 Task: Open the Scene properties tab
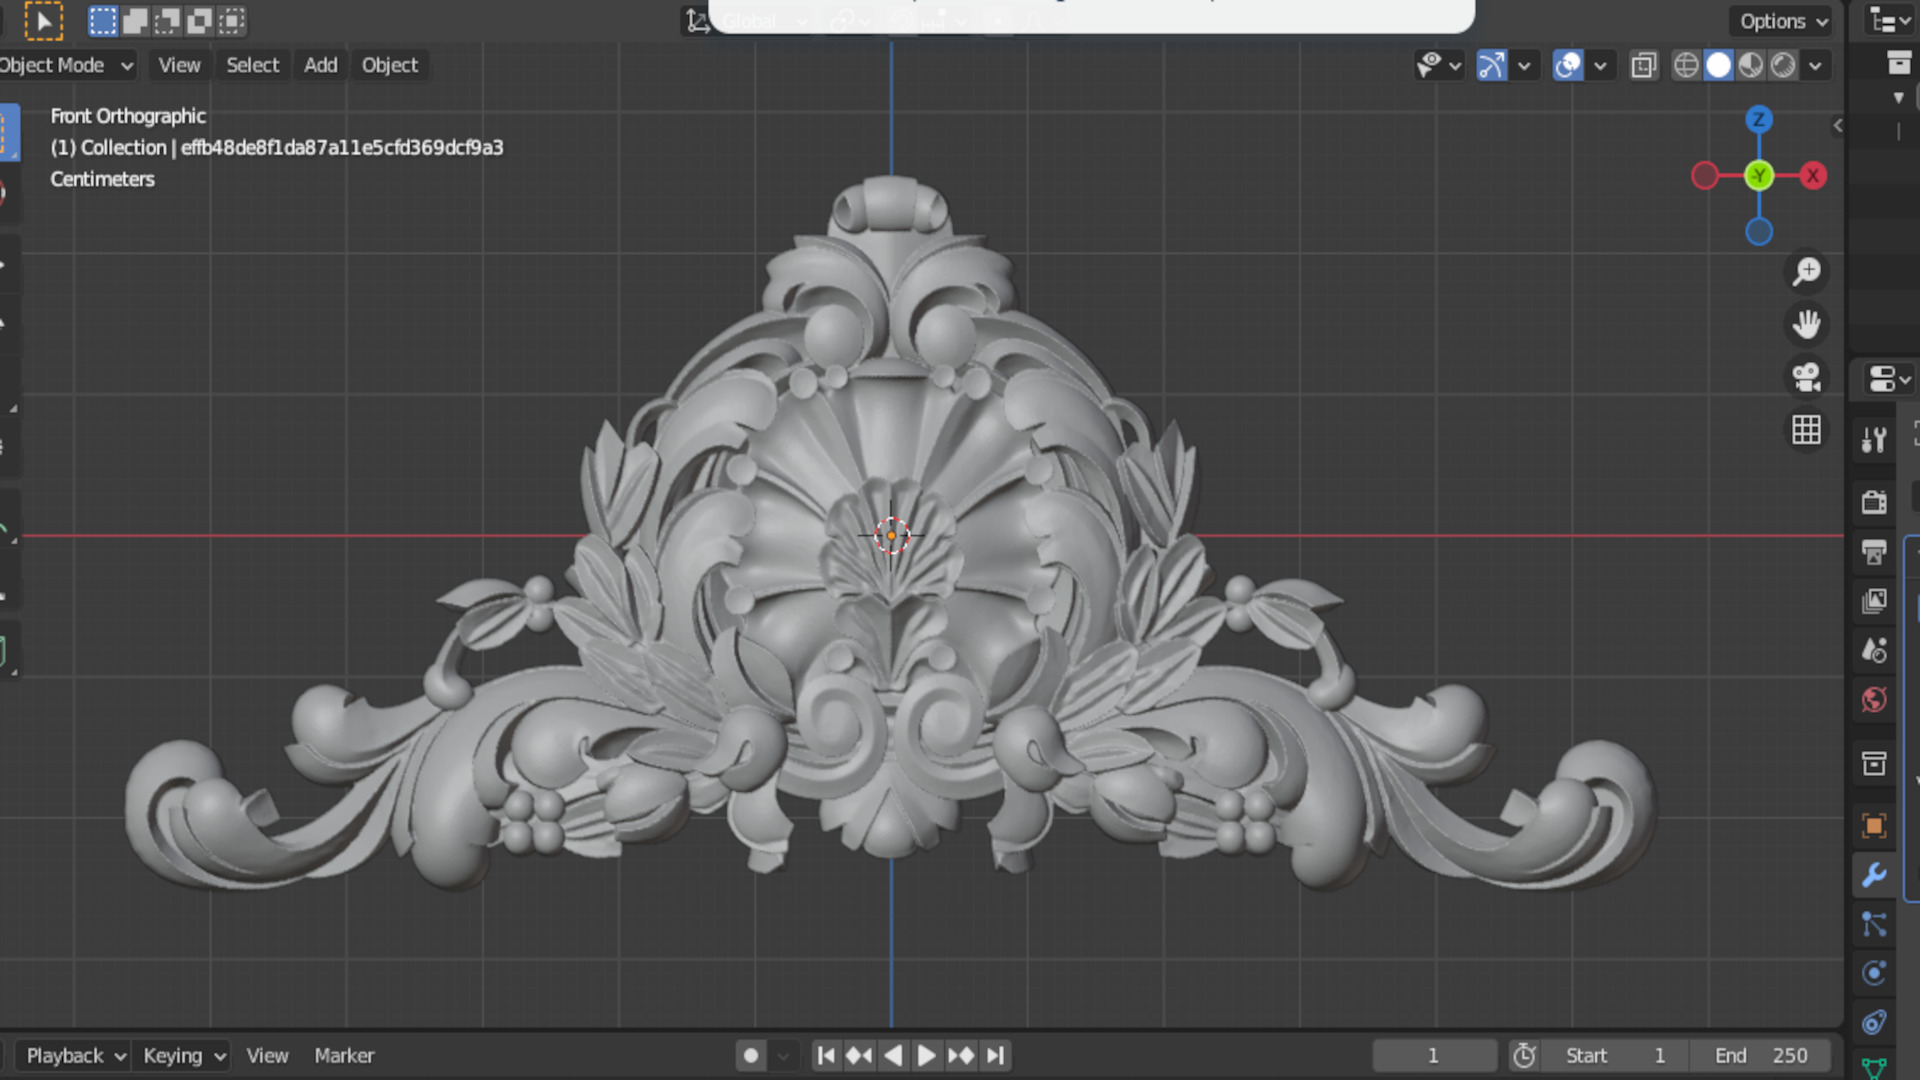[1874, 650]
